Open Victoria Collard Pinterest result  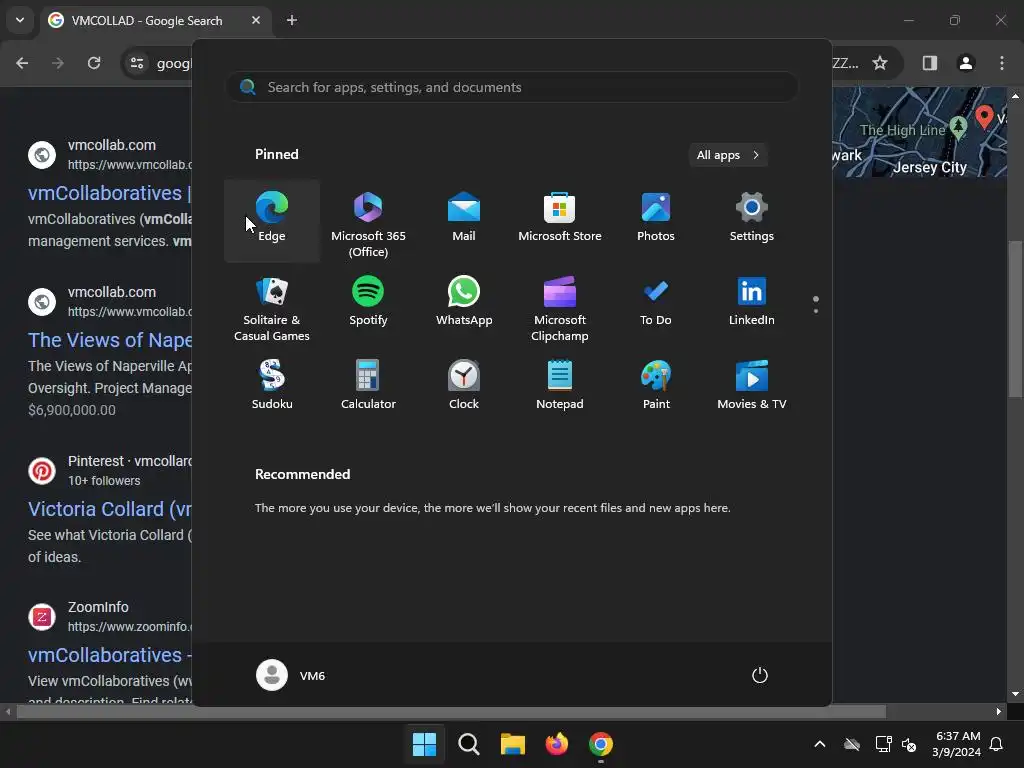[110, 509]
